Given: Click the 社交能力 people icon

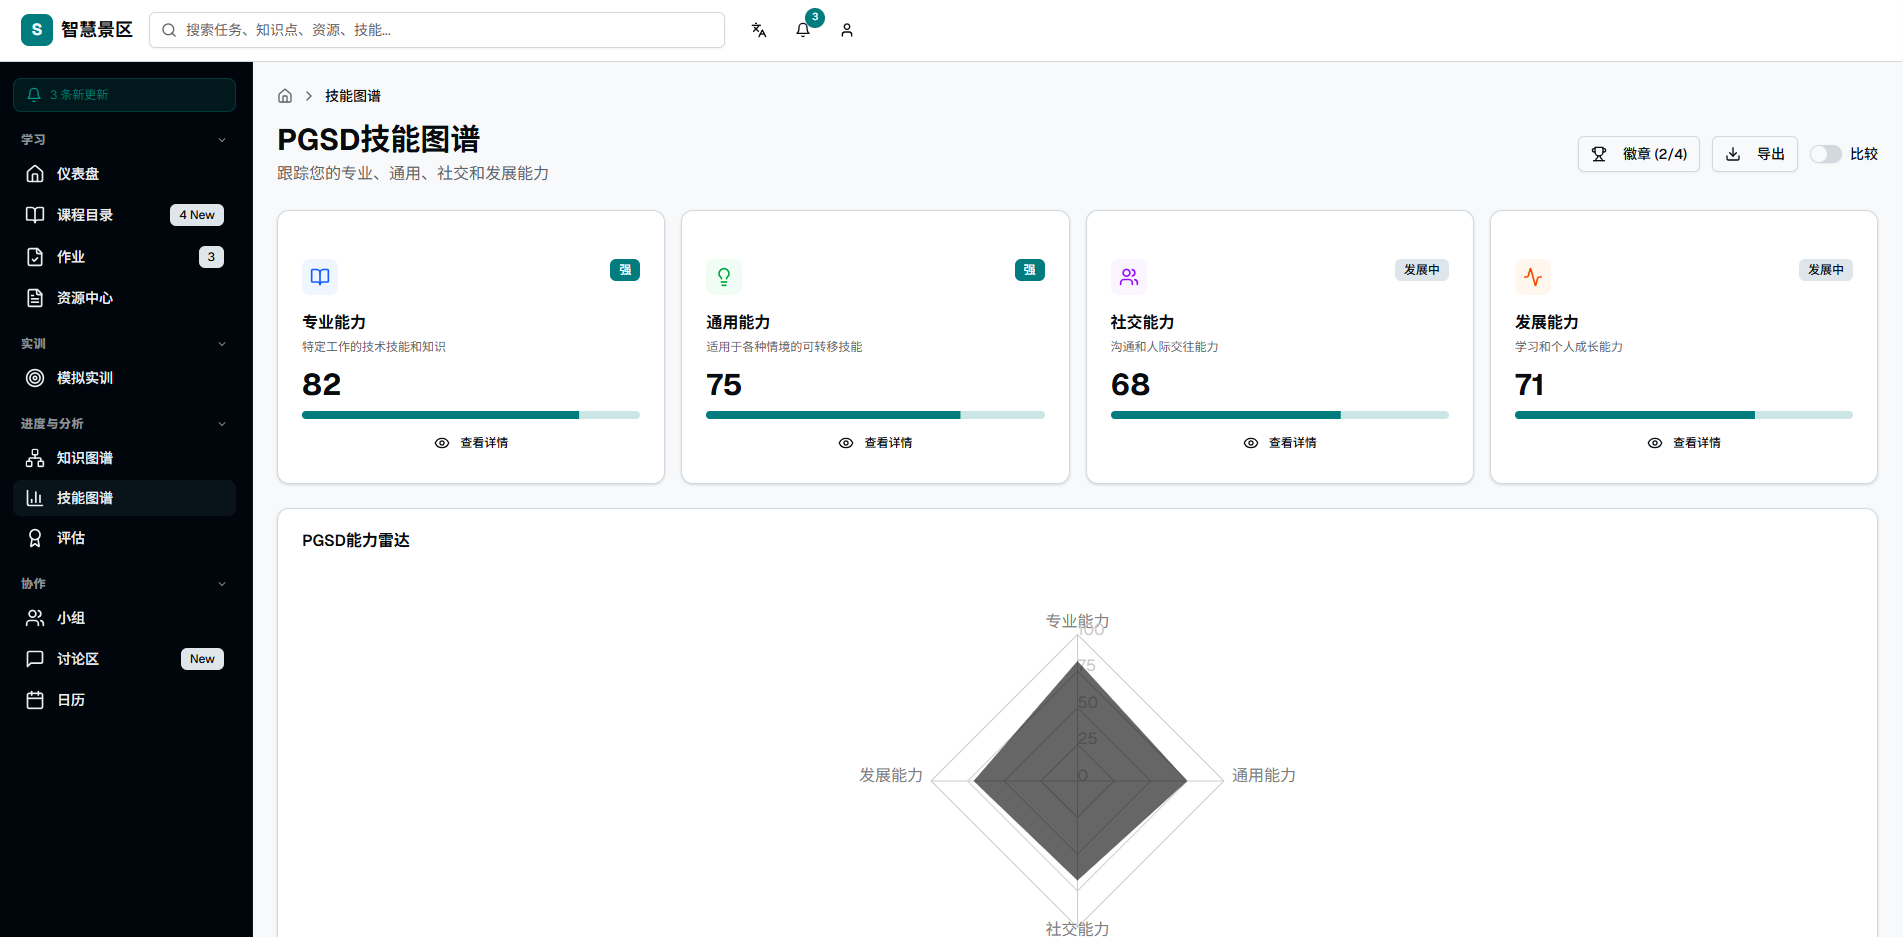Looking at the screenshot, I should pos(1129,277).
